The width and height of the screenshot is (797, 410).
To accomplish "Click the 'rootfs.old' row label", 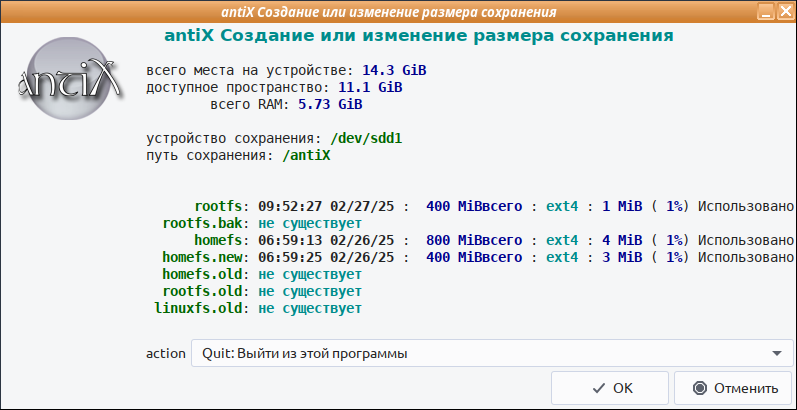I will 202,291.
